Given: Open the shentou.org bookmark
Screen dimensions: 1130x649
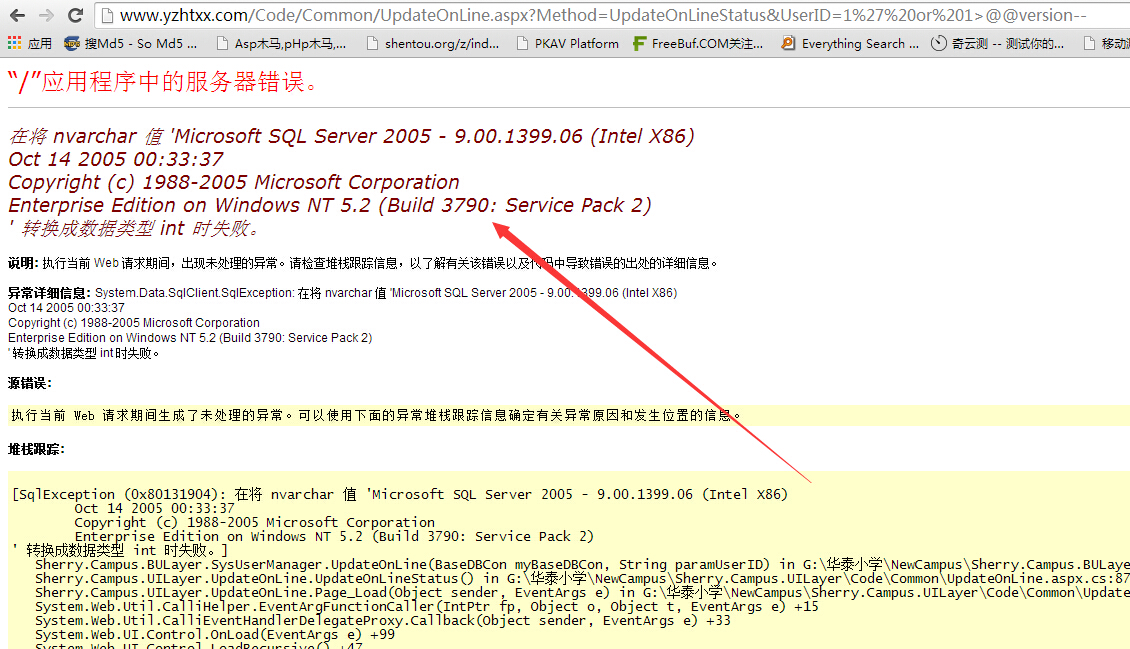Looking at the screenshot, I should (432, 44).
